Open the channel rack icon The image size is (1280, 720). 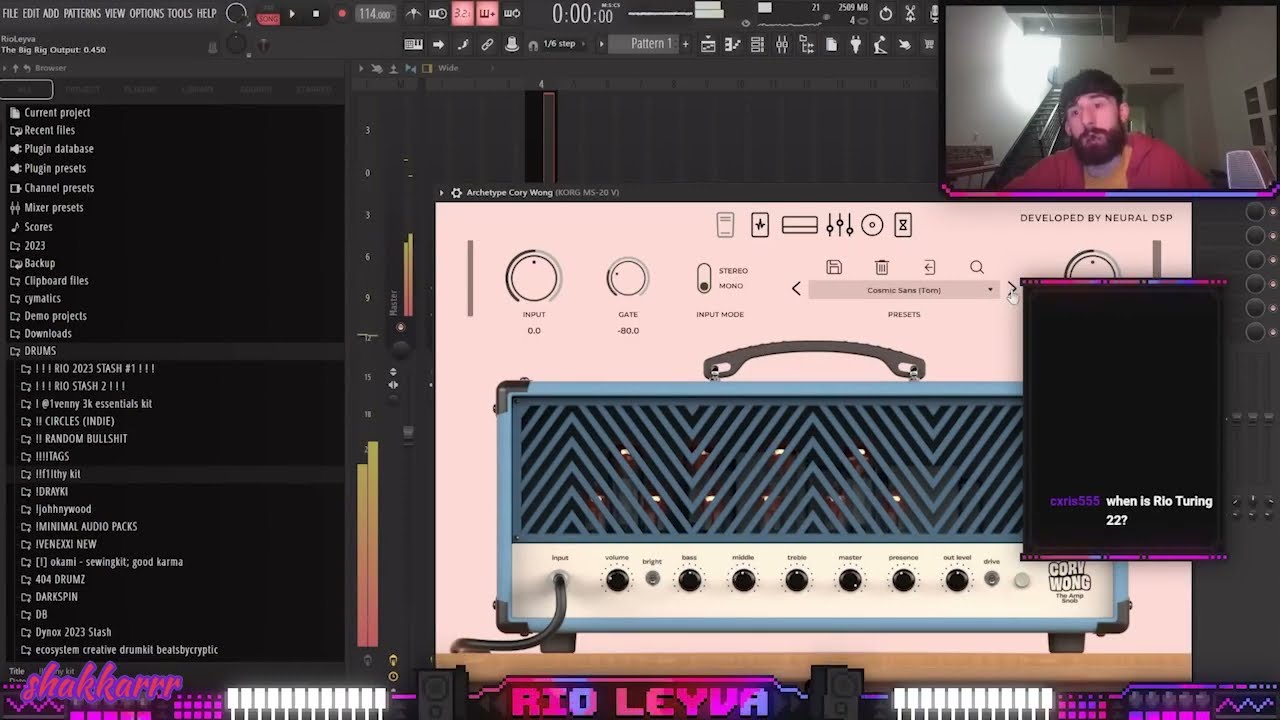coord(757,44)
